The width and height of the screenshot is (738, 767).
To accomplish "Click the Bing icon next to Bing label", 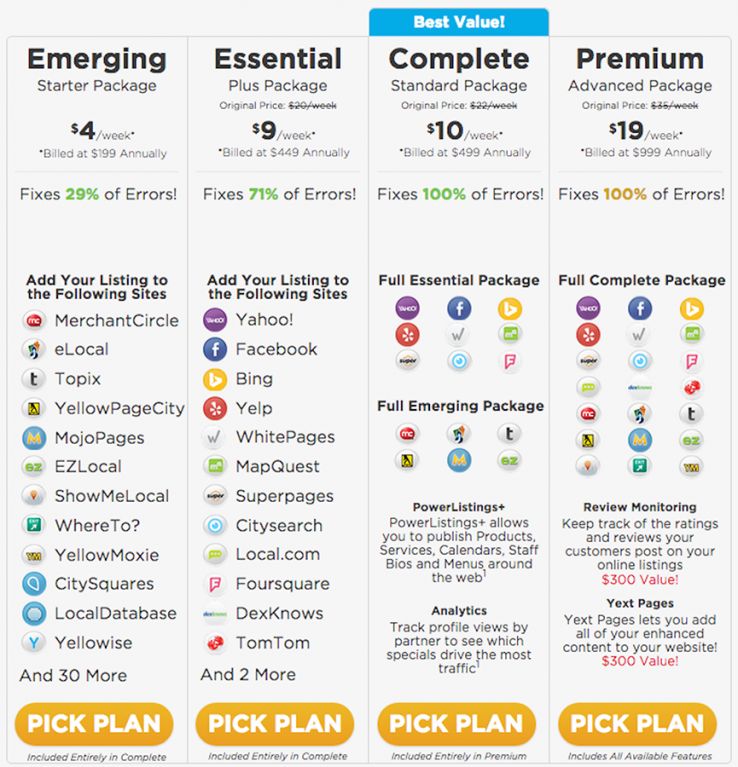I will 215,379.
